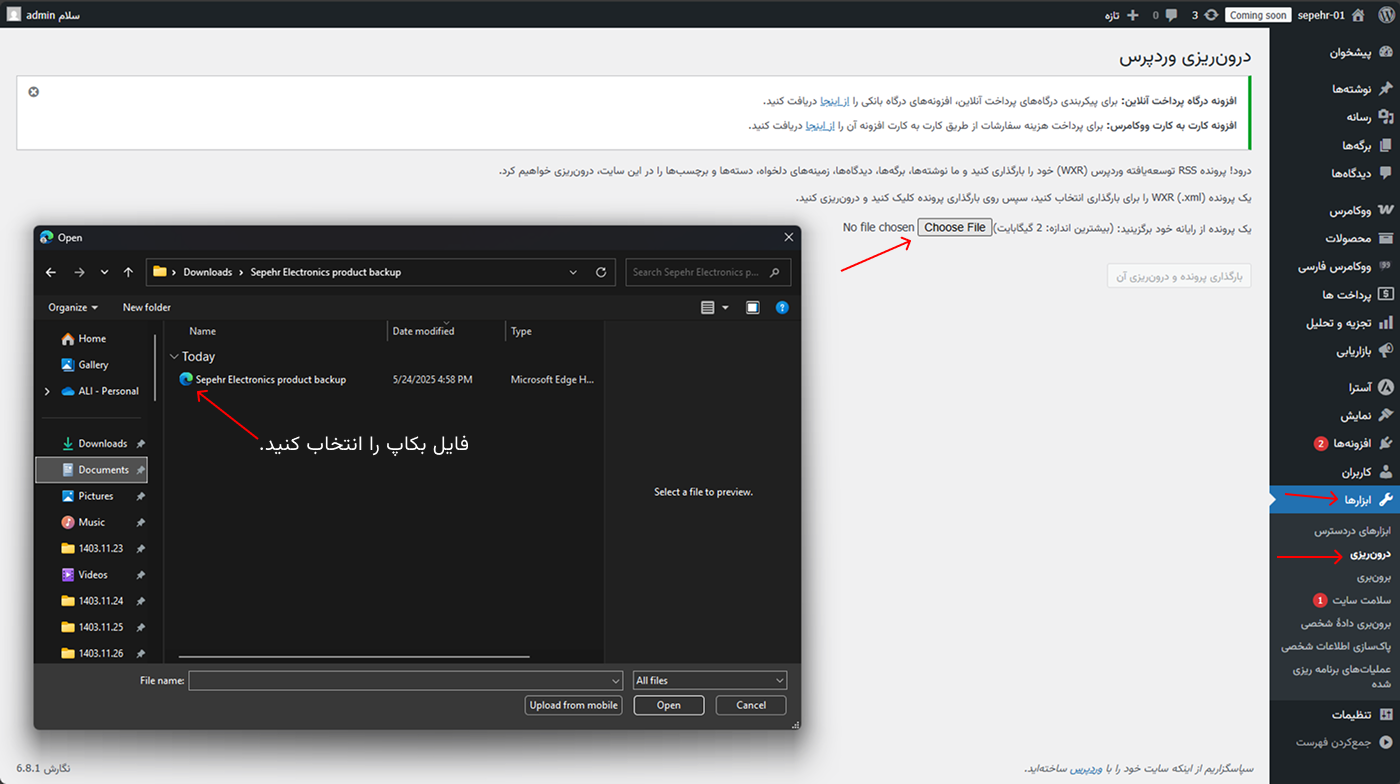
Task: Click the back arrow in file dialog
Action: pos(51,272)
